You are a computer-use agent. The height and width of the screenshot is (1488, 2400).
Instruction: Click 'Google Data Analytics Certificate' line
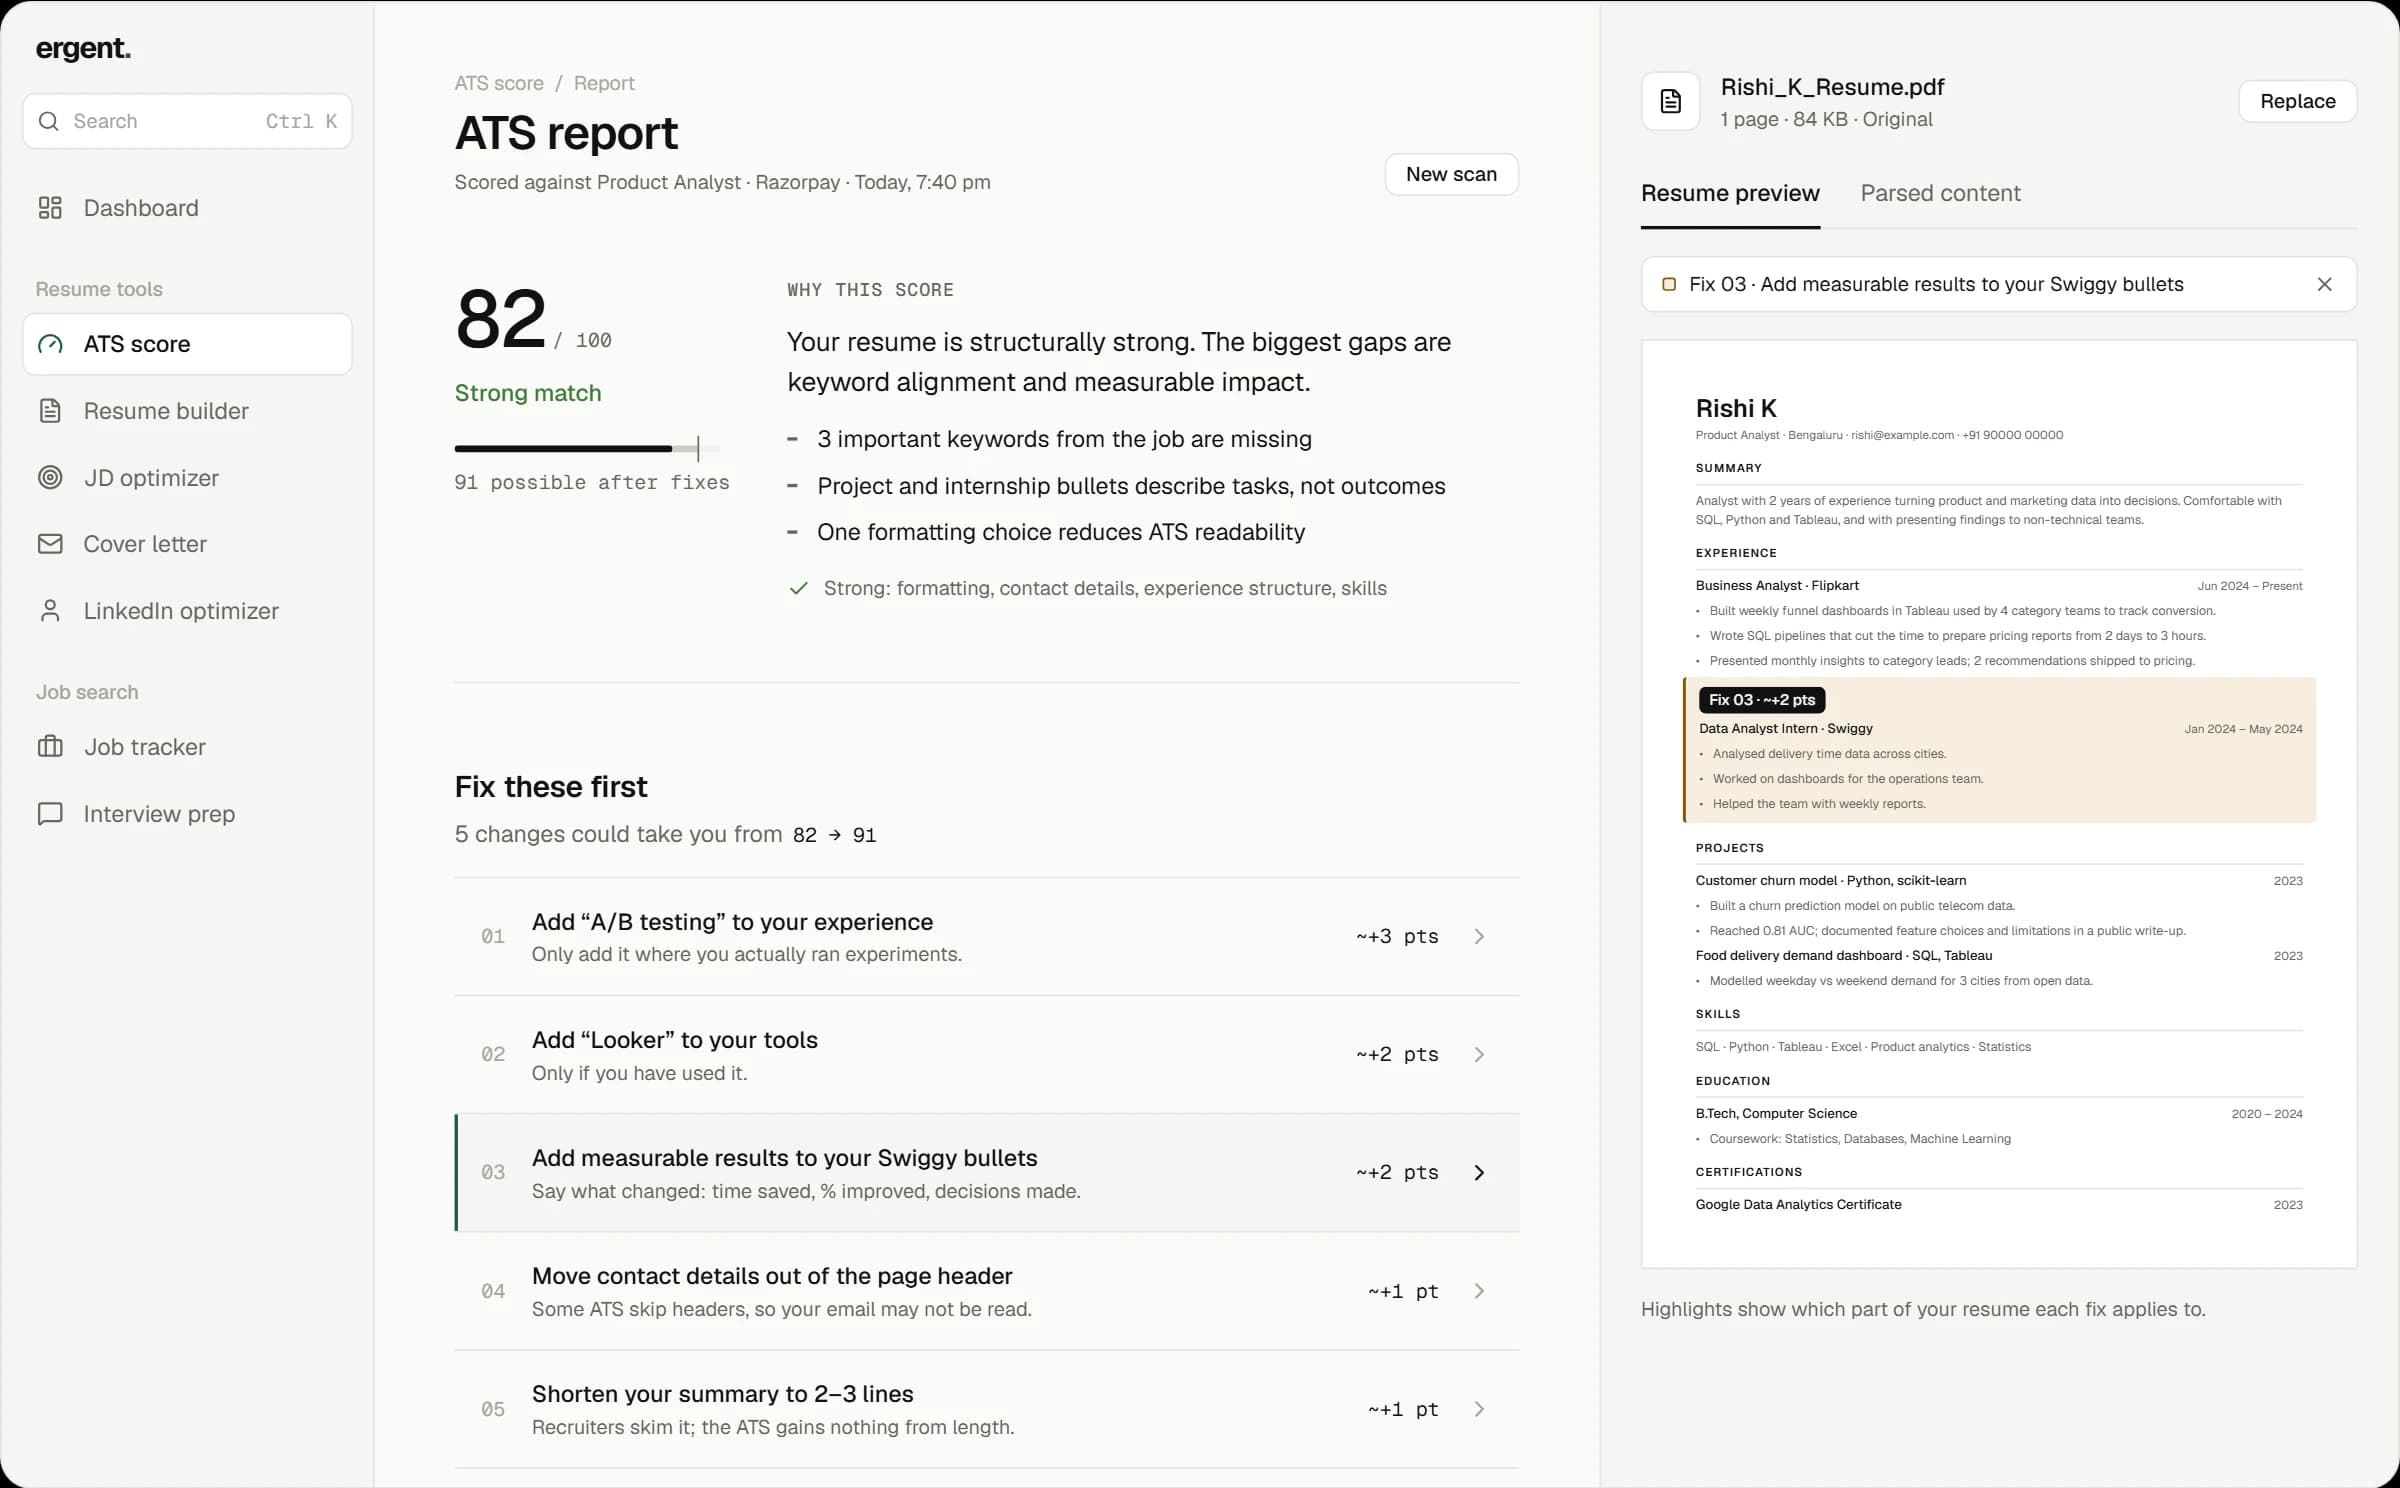1798,1205
